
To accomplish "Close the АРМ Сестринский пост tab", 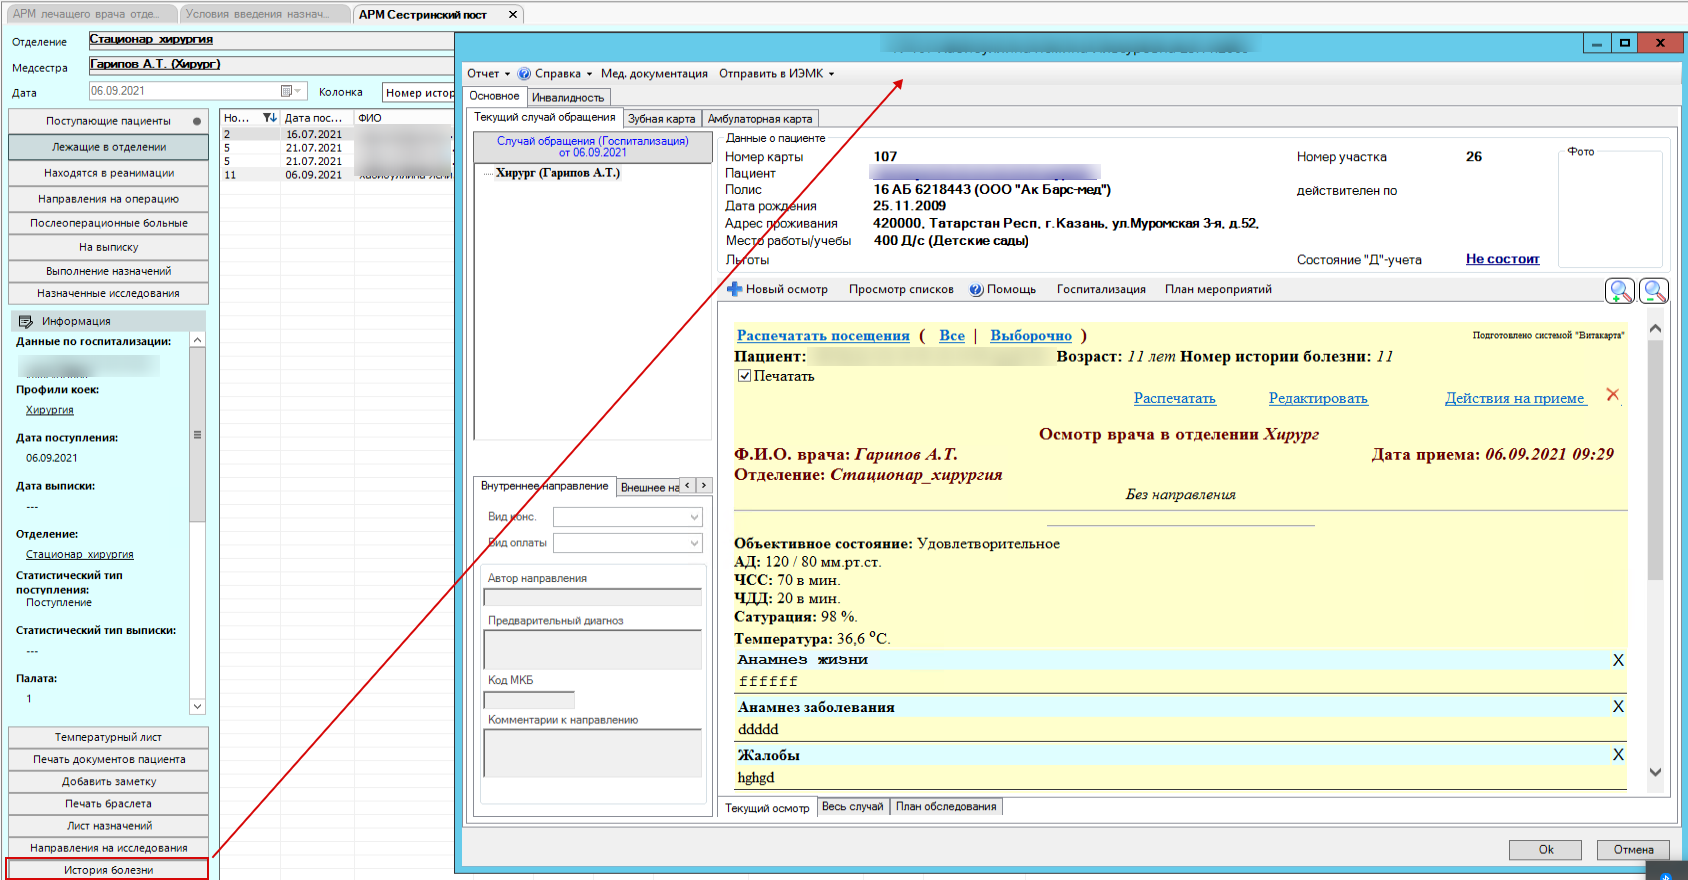I will click(x=513, y=15).
